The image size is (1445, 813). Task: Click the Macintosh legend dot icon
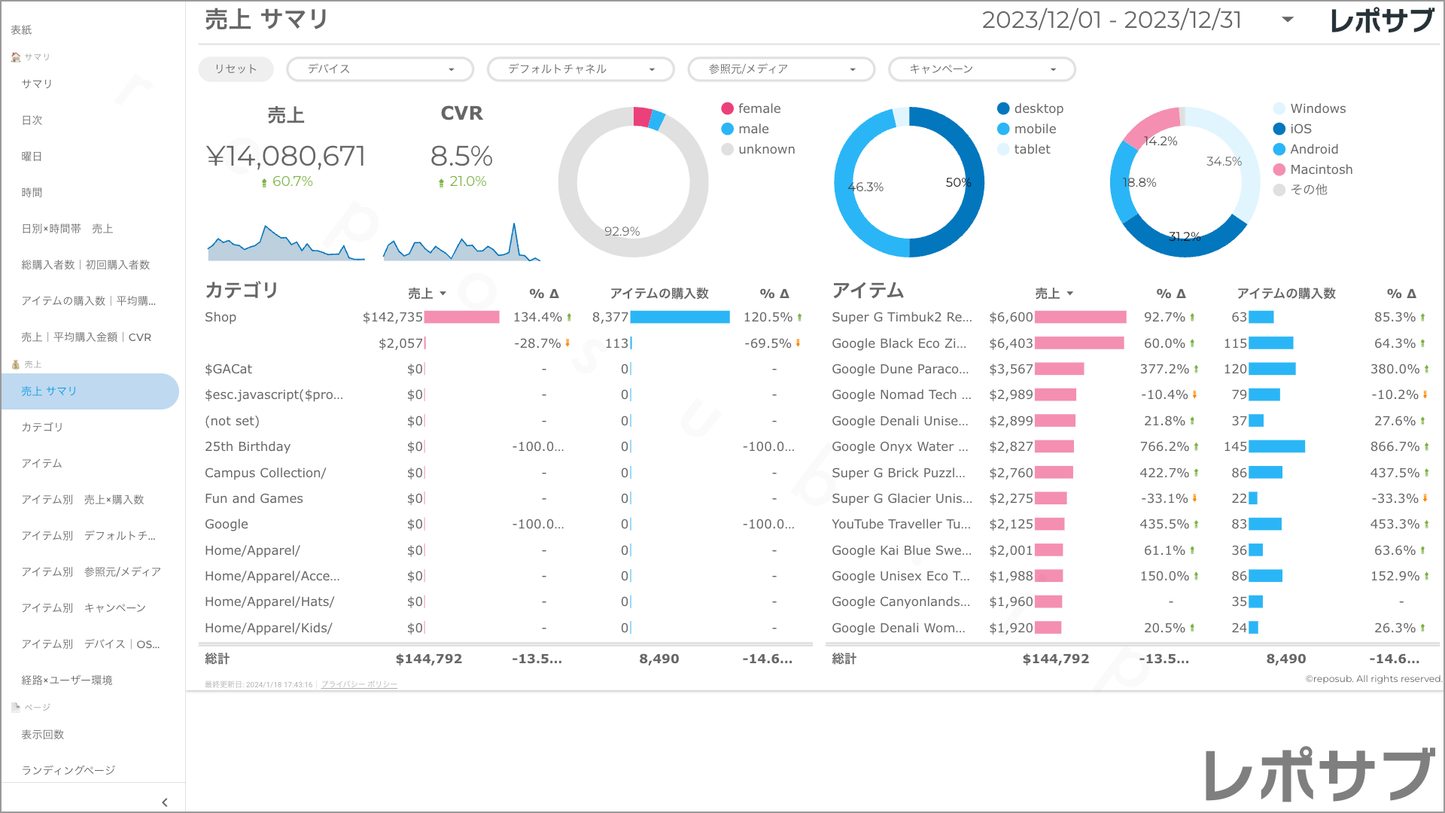pos(1279,170)
